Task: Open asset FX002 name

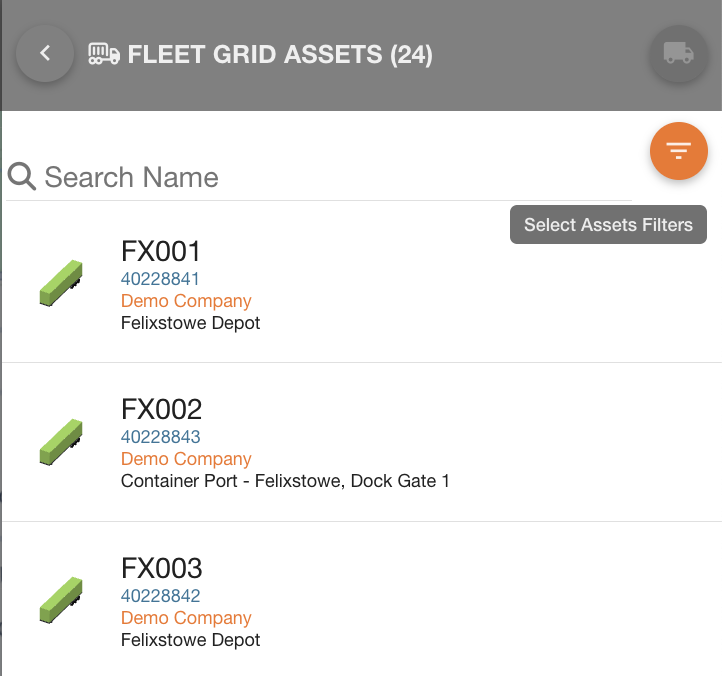Action: pyautogui.click(x=161, y=409)
